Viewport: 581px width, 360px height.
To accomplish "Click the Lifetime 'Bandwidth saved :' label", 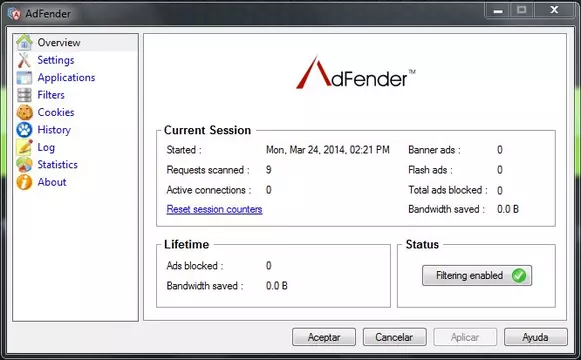I will pos(205,286).
